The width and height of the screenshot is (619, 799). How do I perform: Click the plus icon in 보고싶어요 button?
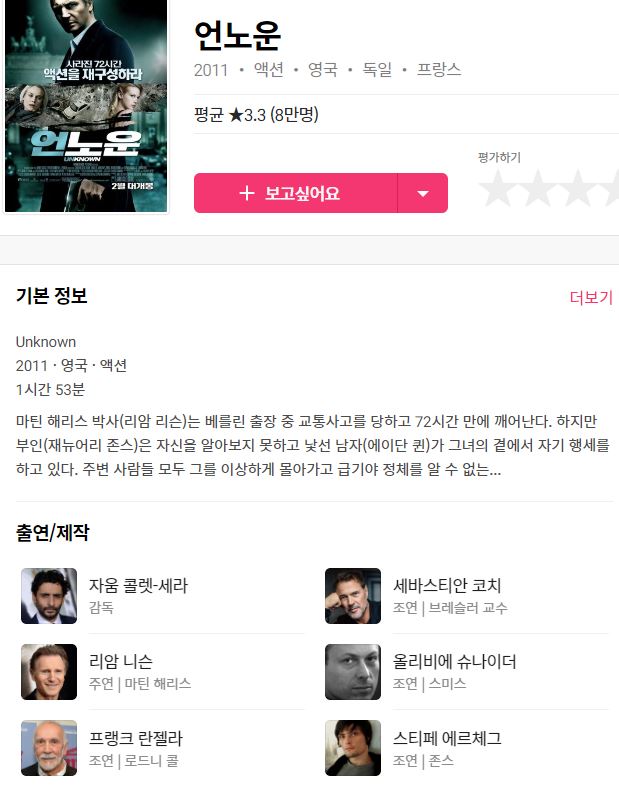[247, 193]
